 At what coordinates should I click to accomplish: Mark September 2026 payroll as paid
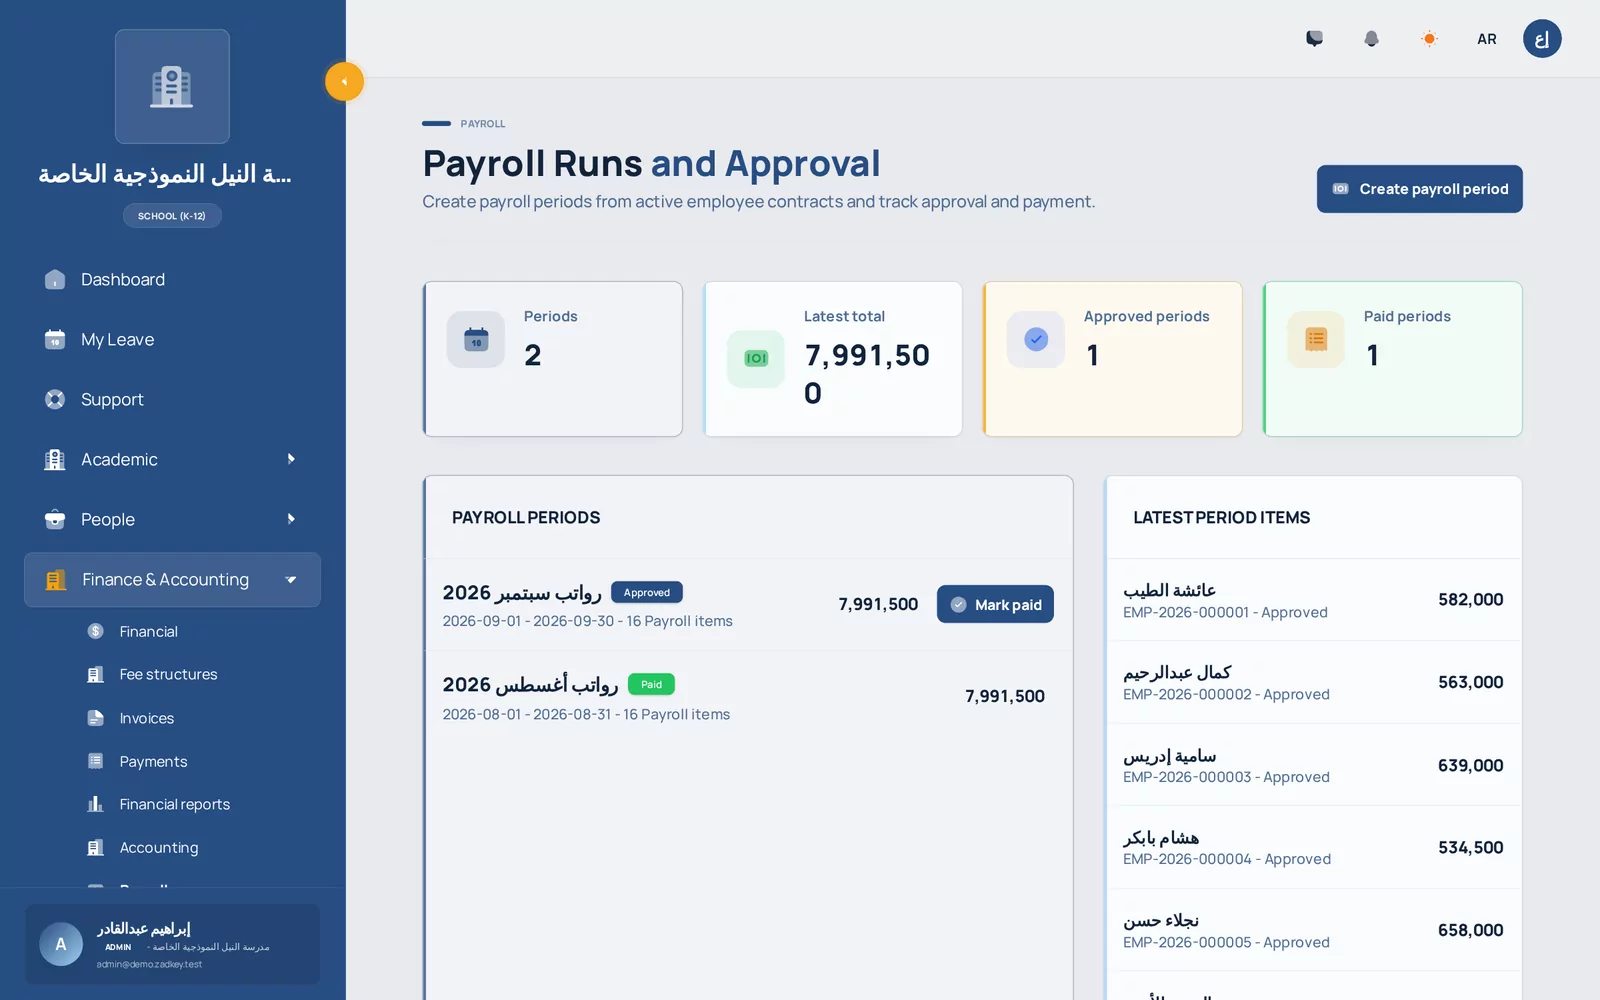click(995, 604)
